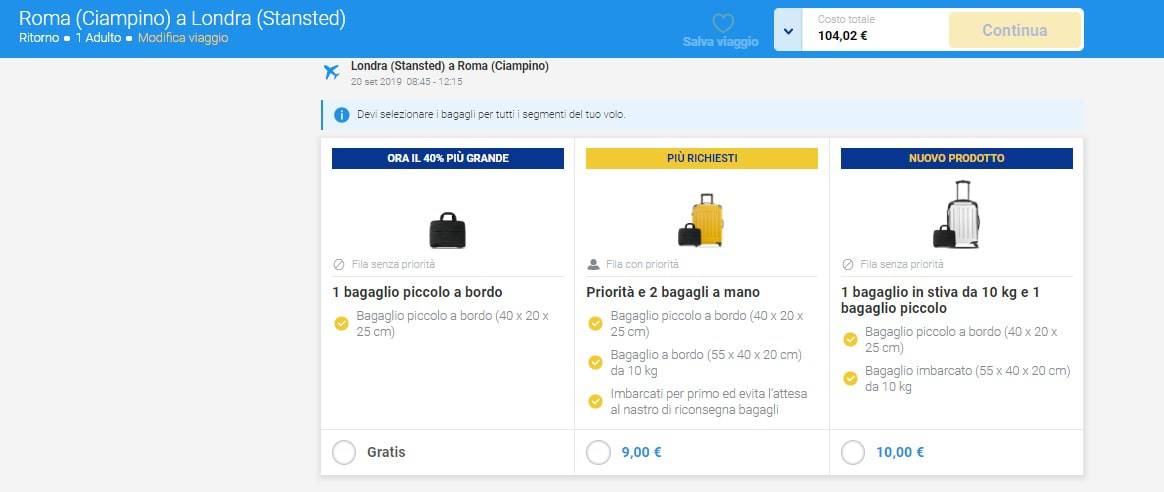Image resolution: width=1164 pixels, height=492 pixels.
Task: Open the Modifica viaggio link
Action: [x=183, y=38]
